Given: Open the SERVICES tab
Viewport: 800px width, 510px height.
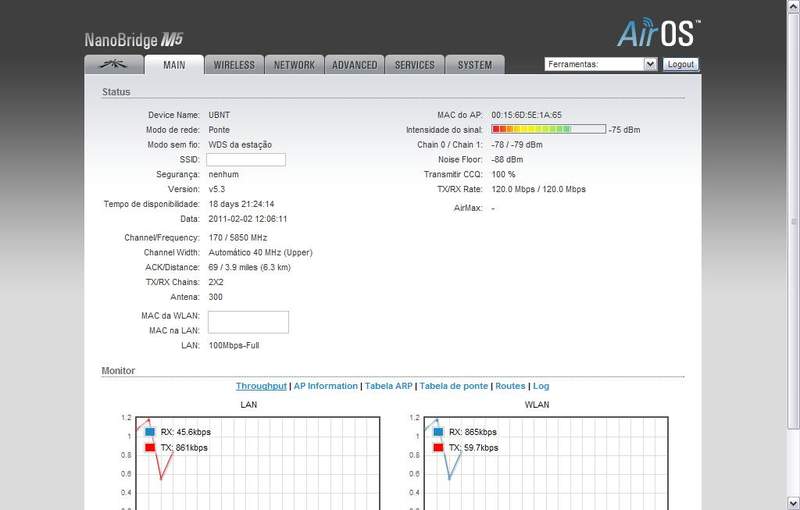Looking at the screenshot, I should click(x=415, y=65).
